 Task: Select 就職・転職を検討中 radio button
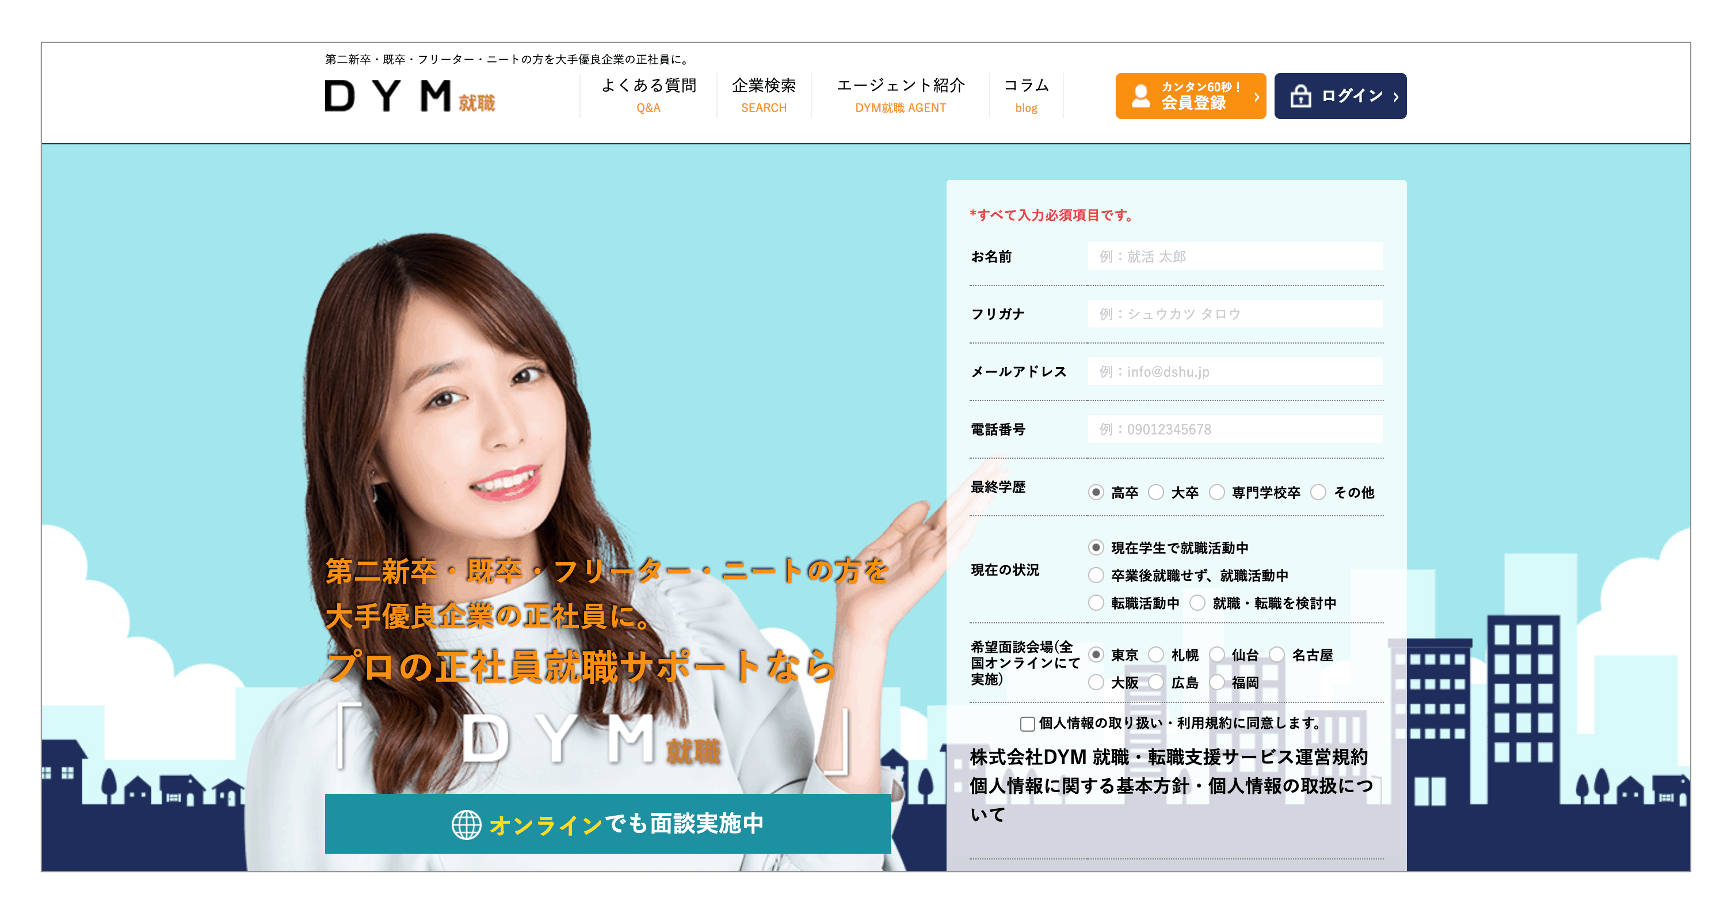click(x=1197, y=603)
